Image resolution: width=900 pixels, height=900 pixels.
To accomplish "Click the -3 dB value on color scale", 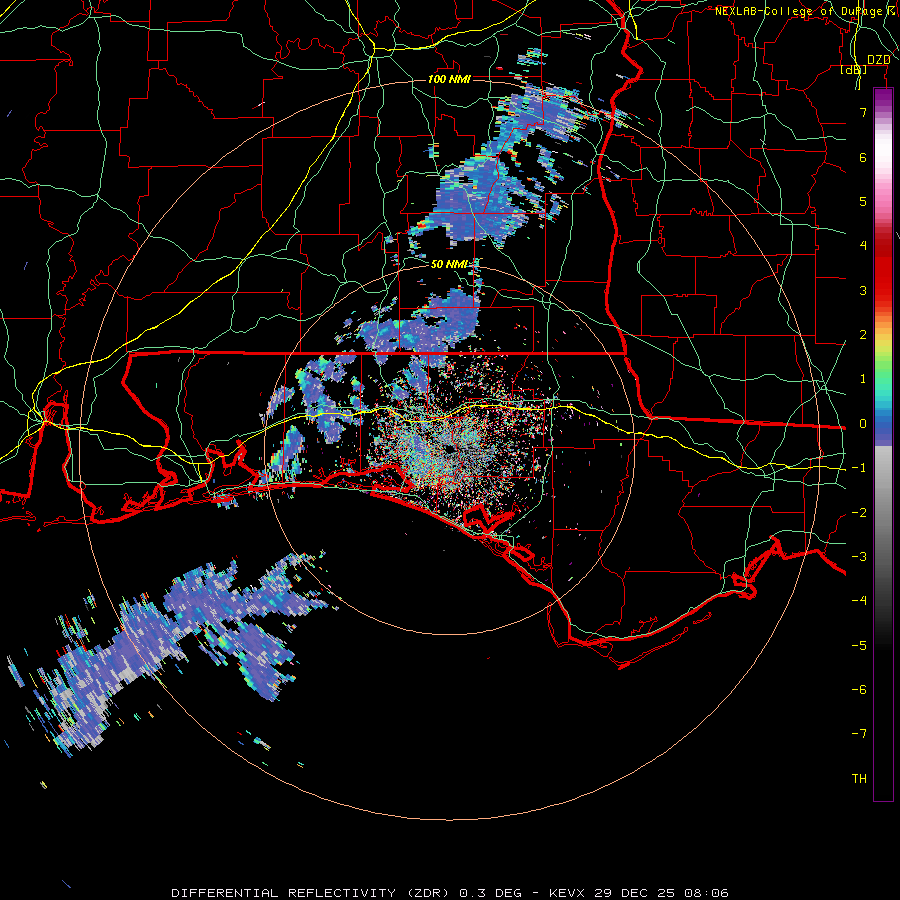I will click(x=859, y=557).
